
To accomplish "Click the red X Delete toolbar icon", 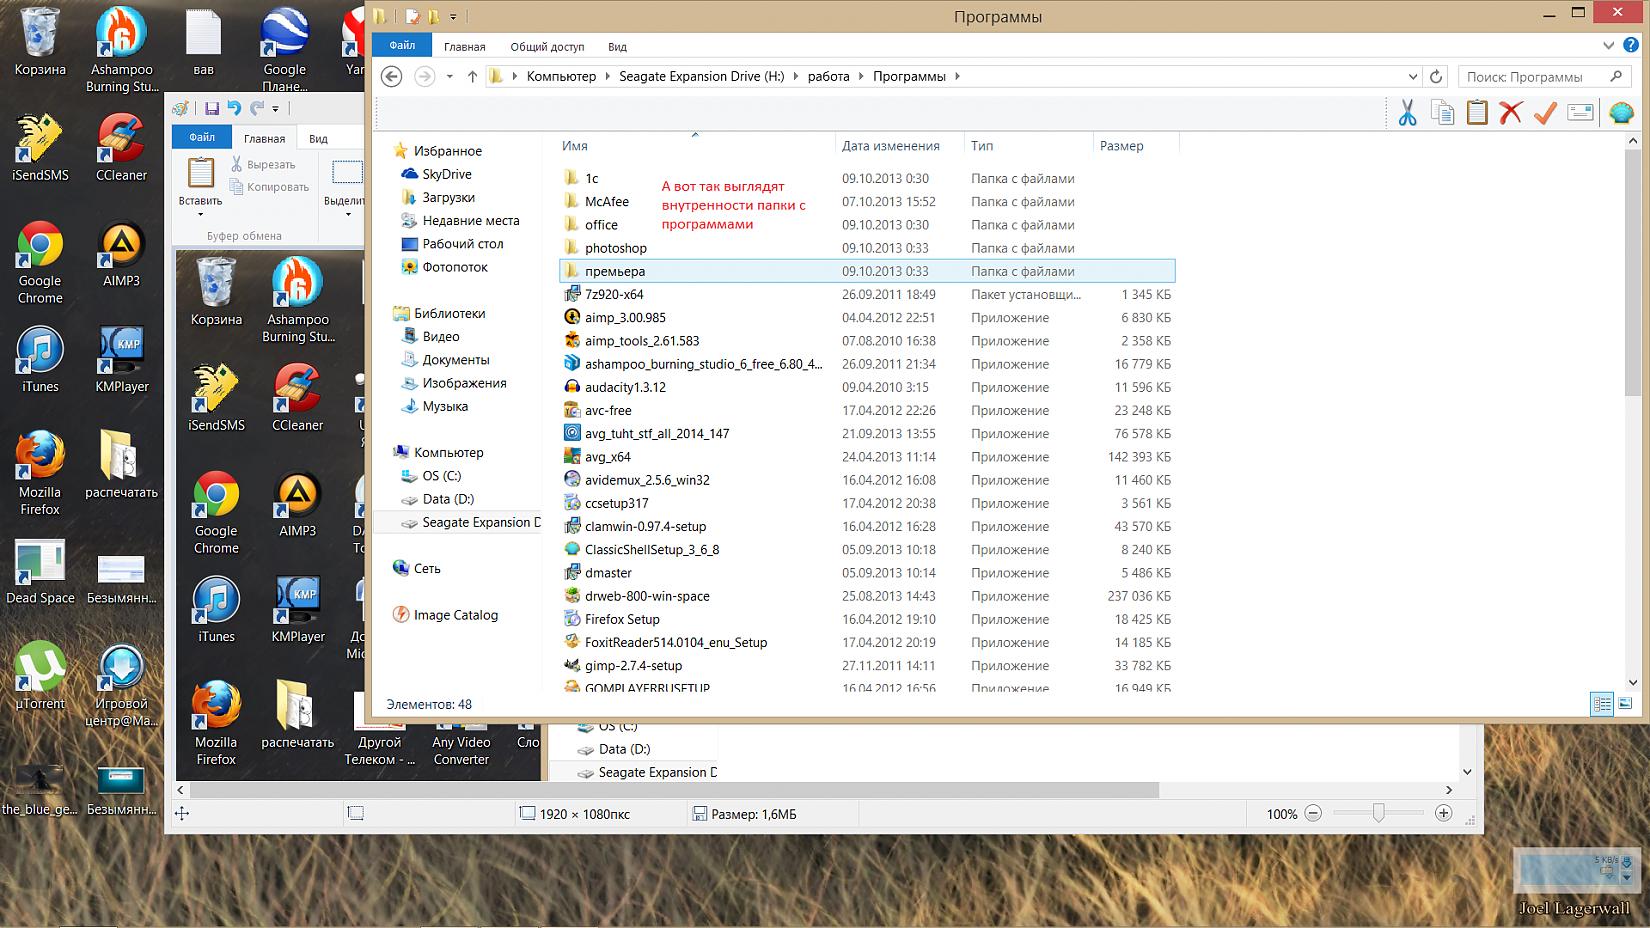I will (x=1510, y=113).
